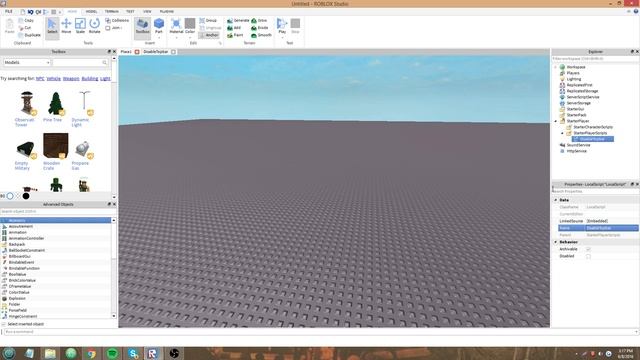640x360 pixels.
Task: Open Spotify from the taskbar
Action: point(112,353)
